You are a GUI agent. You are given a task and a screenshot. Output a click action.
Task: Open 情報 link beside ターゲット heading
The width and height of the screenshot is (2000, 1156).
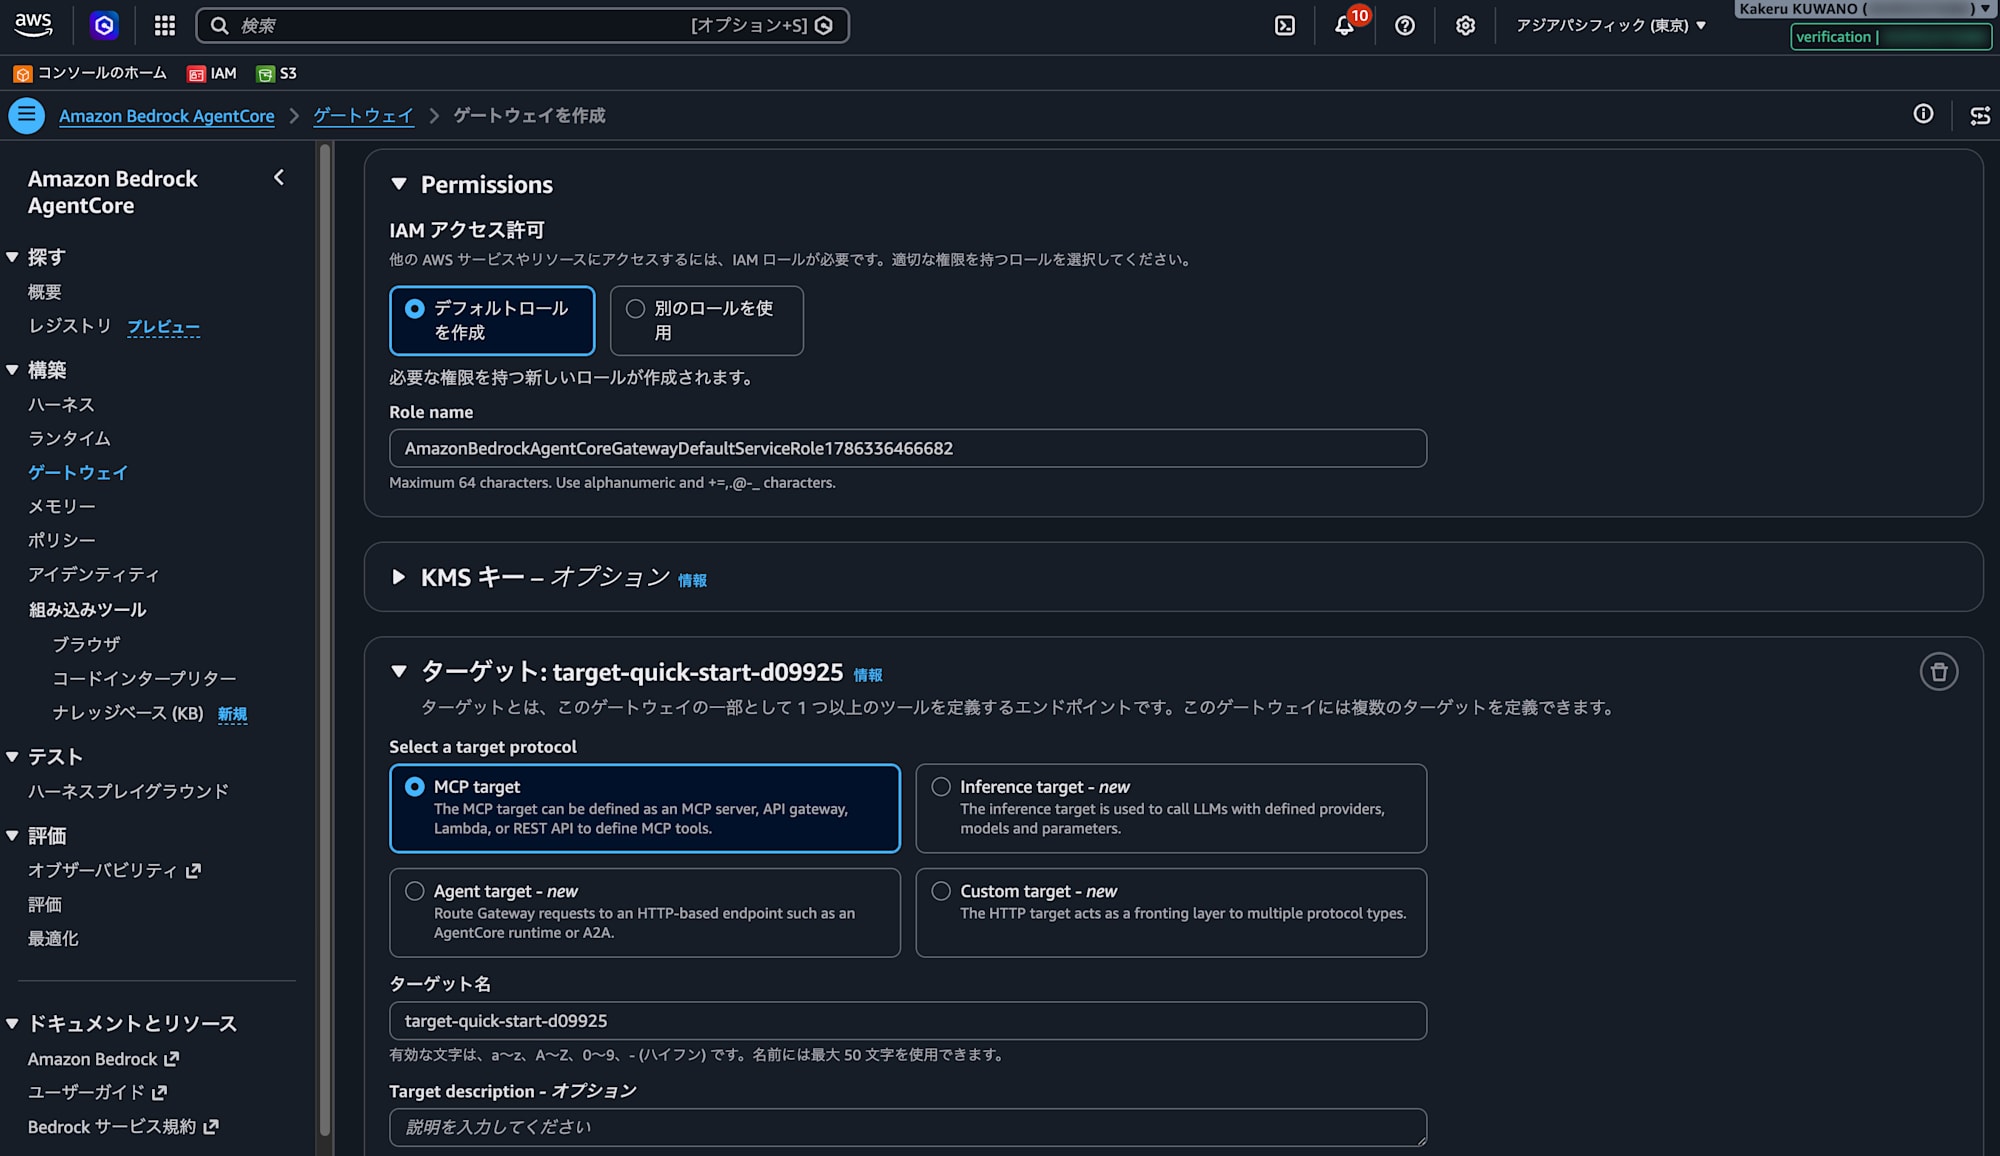(868, 675)
